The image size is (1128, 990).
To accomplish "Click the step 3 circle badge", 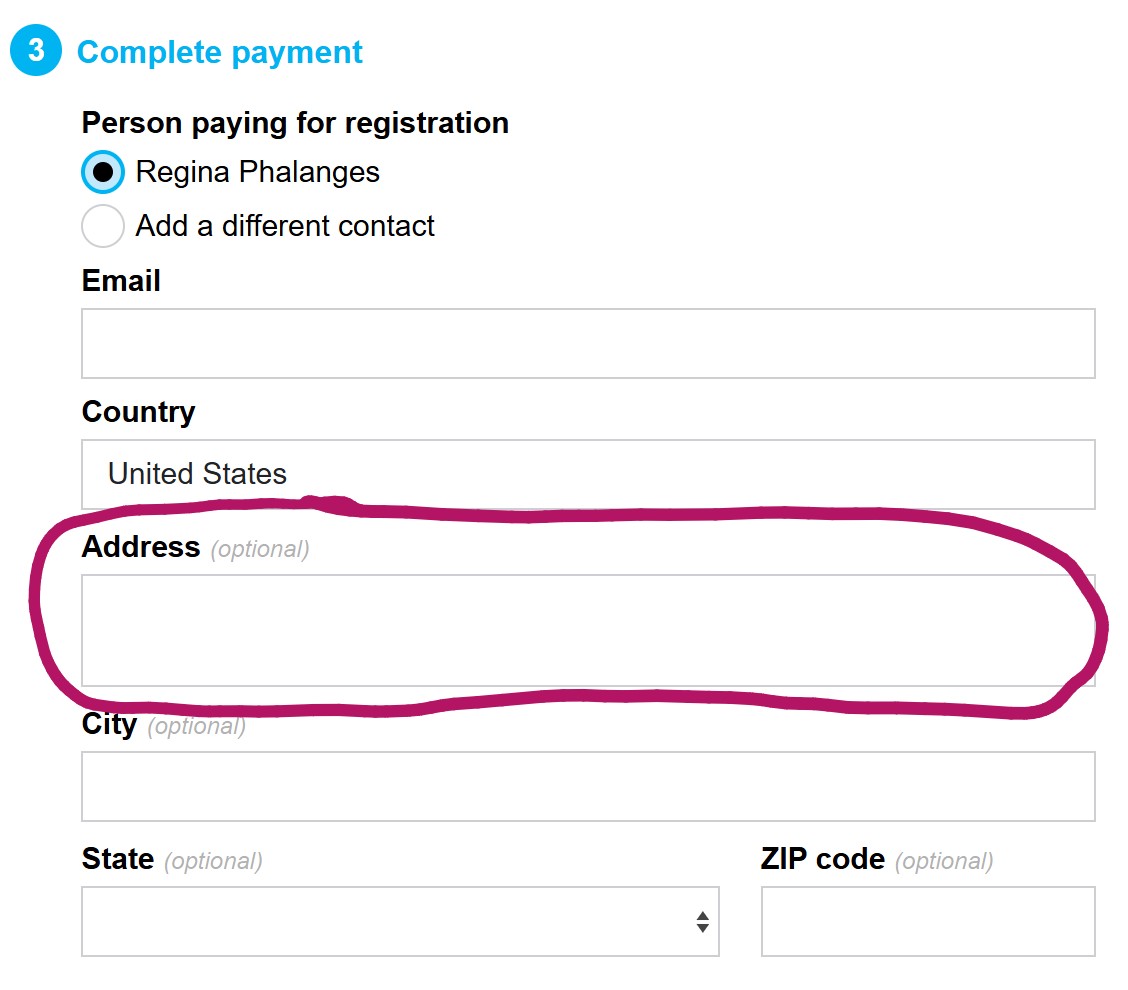I will [x=36, y=52].
